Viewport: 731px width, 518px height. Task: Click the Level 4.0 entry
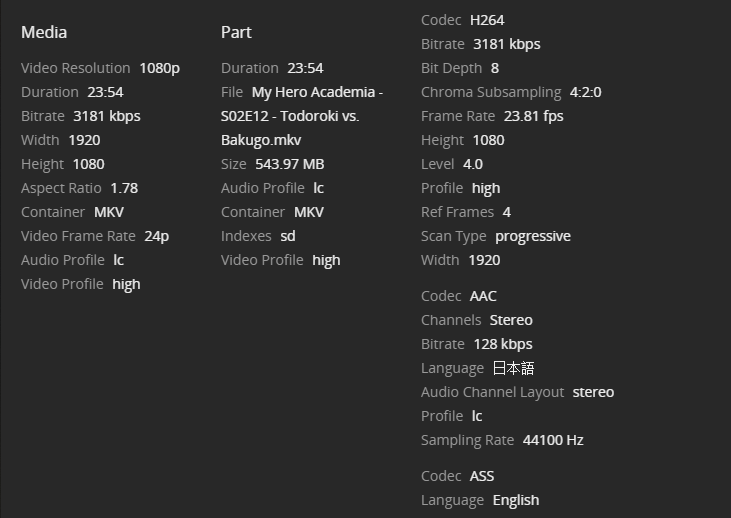pyautogui.click(x=472, y=164)
